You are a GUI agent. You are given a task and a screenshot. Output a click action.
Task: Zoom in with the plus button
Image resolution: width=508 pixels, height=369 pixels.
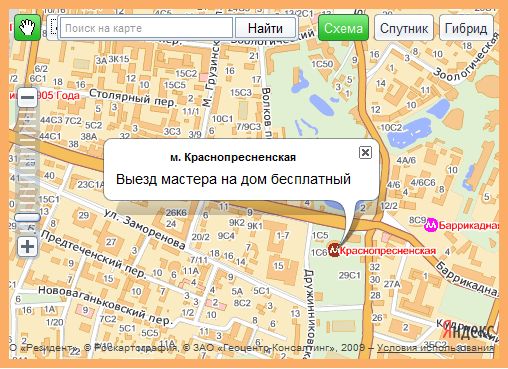click(27, 247)
